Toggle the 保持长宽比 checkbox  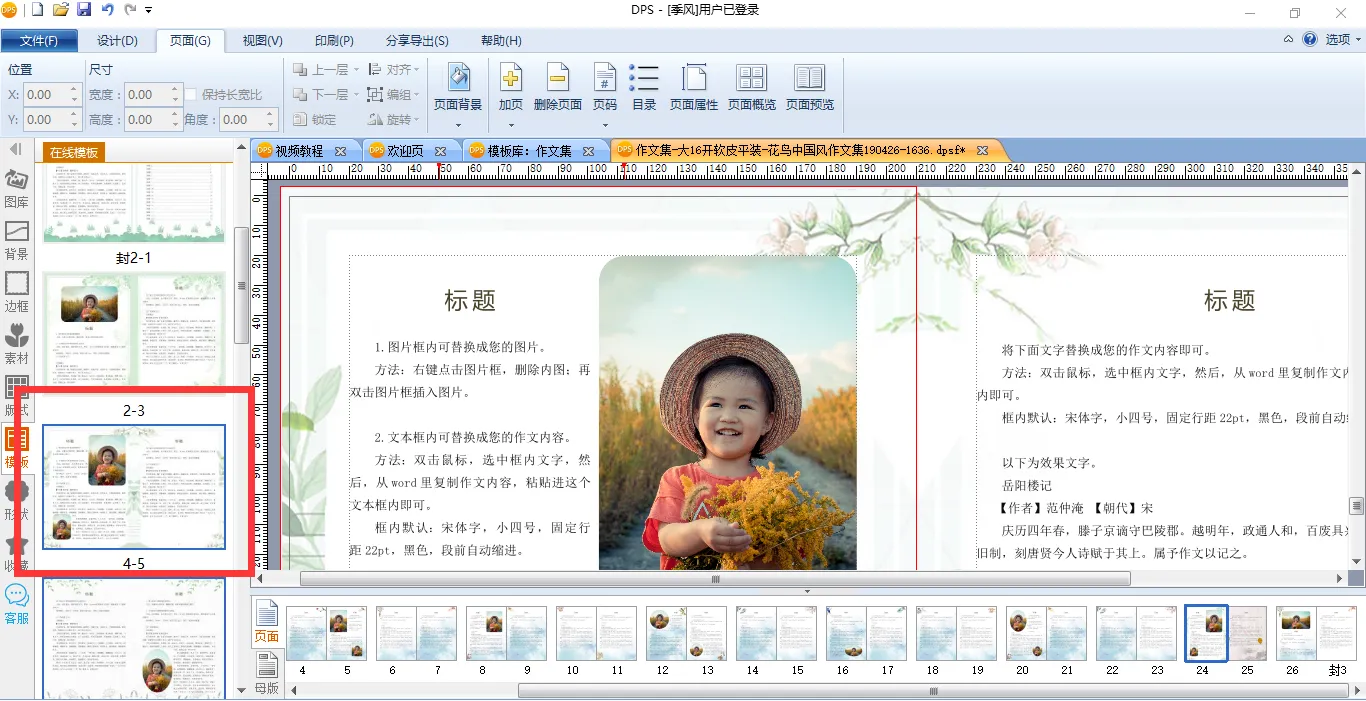[191, 95]
